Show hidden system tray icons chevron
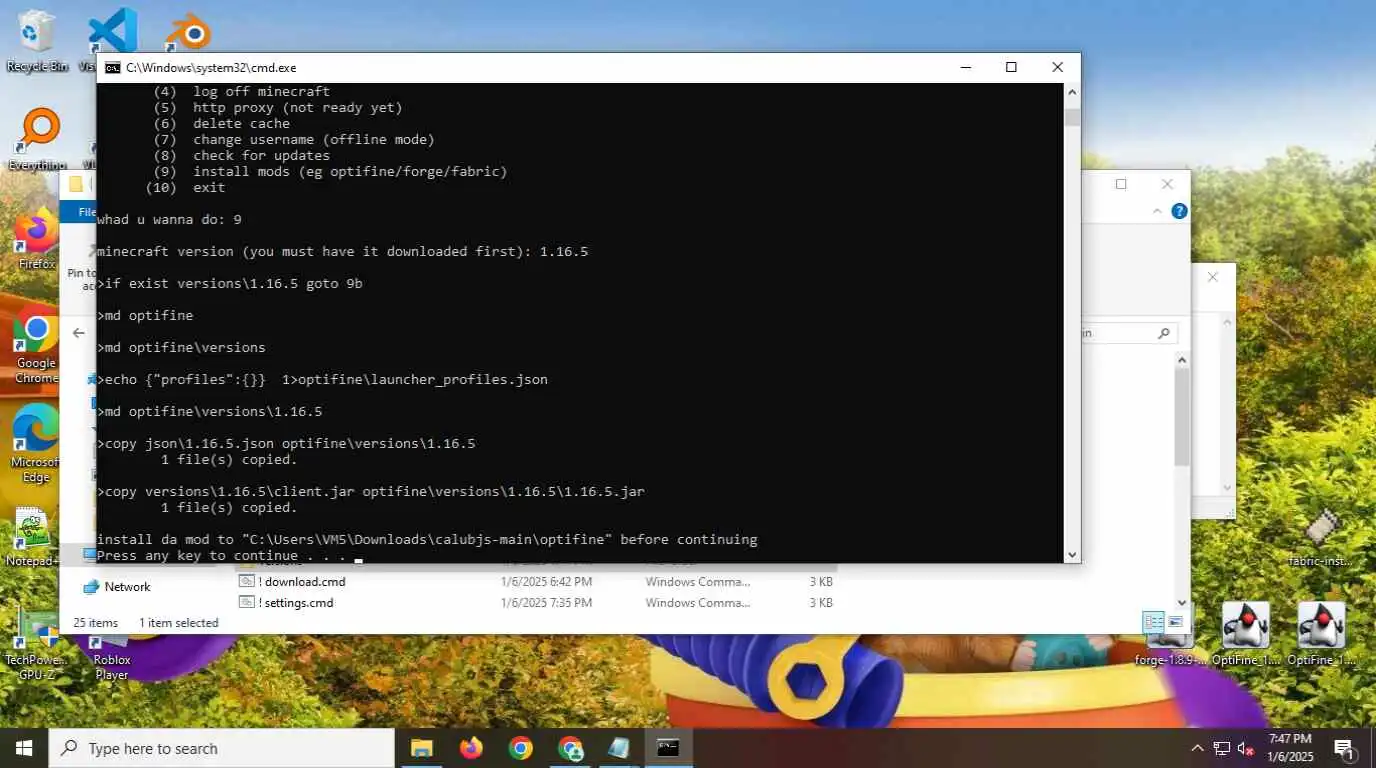Image resolution: width=1376 pixels, height=768 pixels. (1197, 748)
